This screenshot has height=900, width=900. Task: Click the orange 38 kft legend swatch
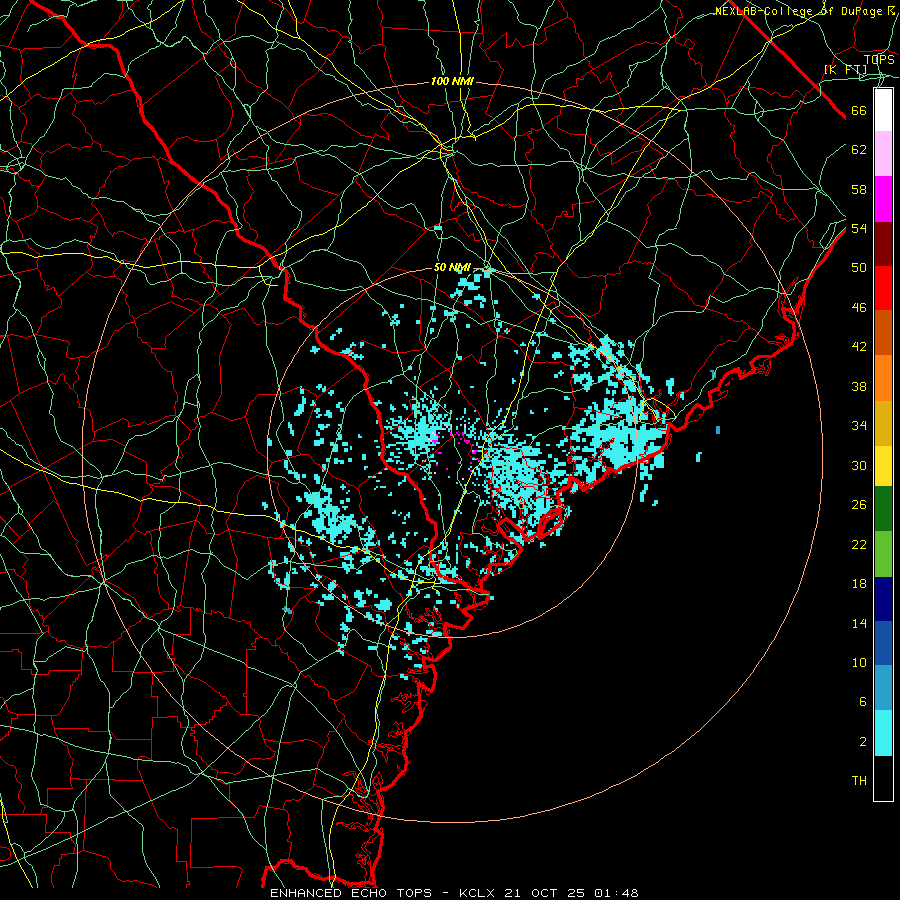click(x=883, y=378)
